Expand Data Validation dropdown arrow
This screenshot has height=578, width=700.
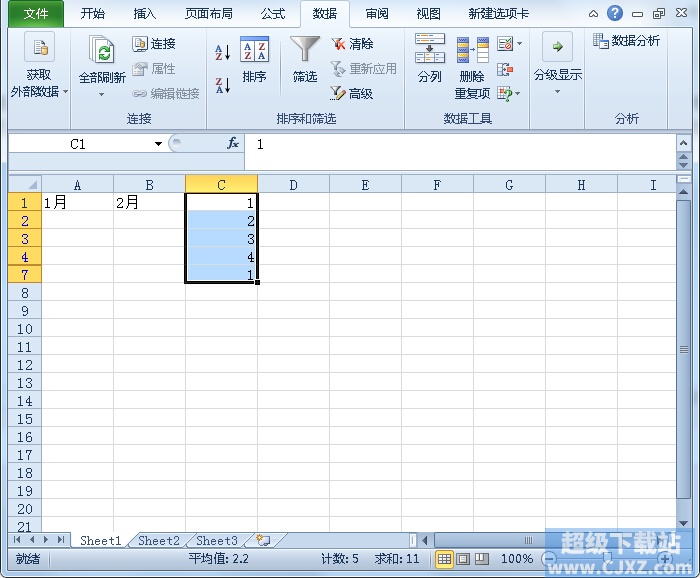519,44
